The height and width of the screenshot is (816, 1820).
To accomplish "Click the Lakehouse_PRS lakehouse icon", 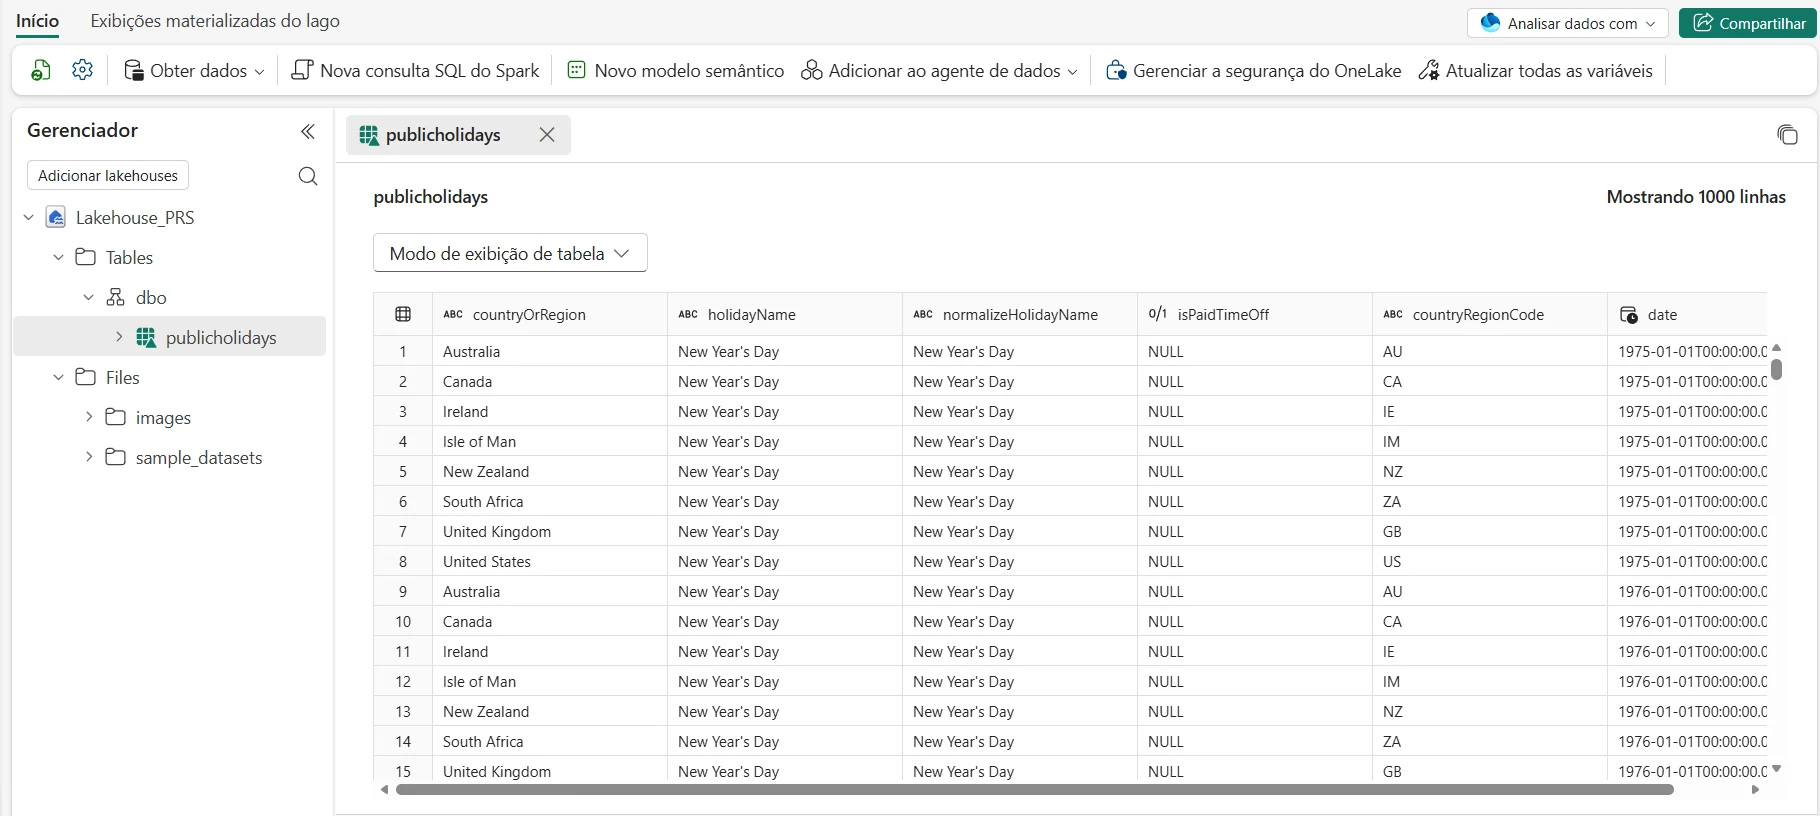I will (56, 217).
